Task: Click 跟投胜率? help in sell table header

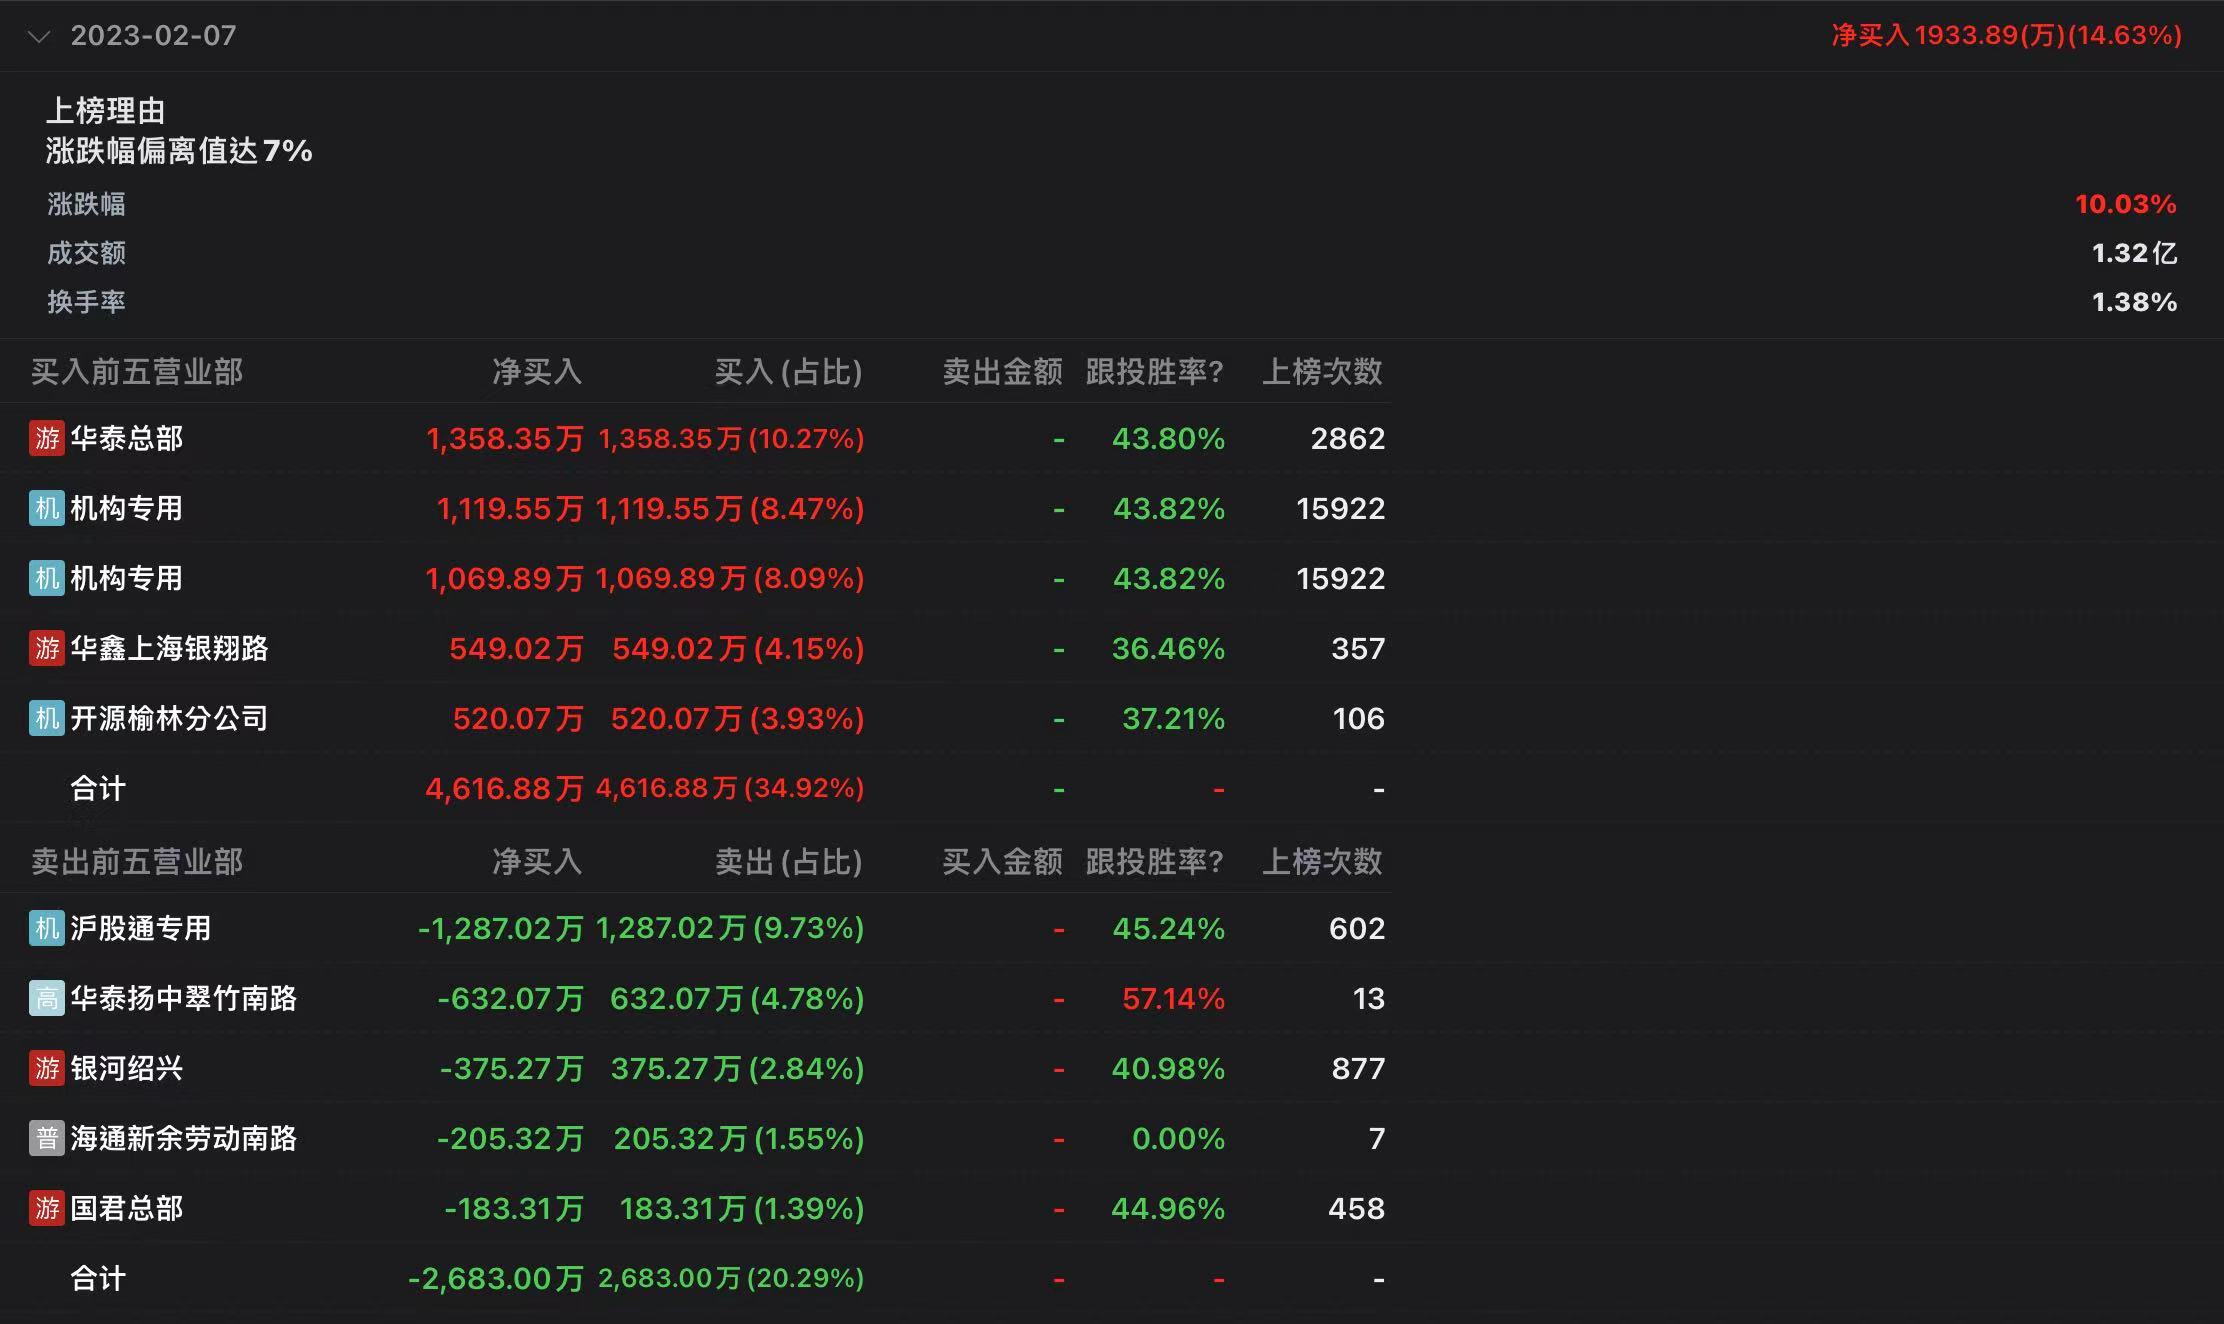Action: 1154,861
